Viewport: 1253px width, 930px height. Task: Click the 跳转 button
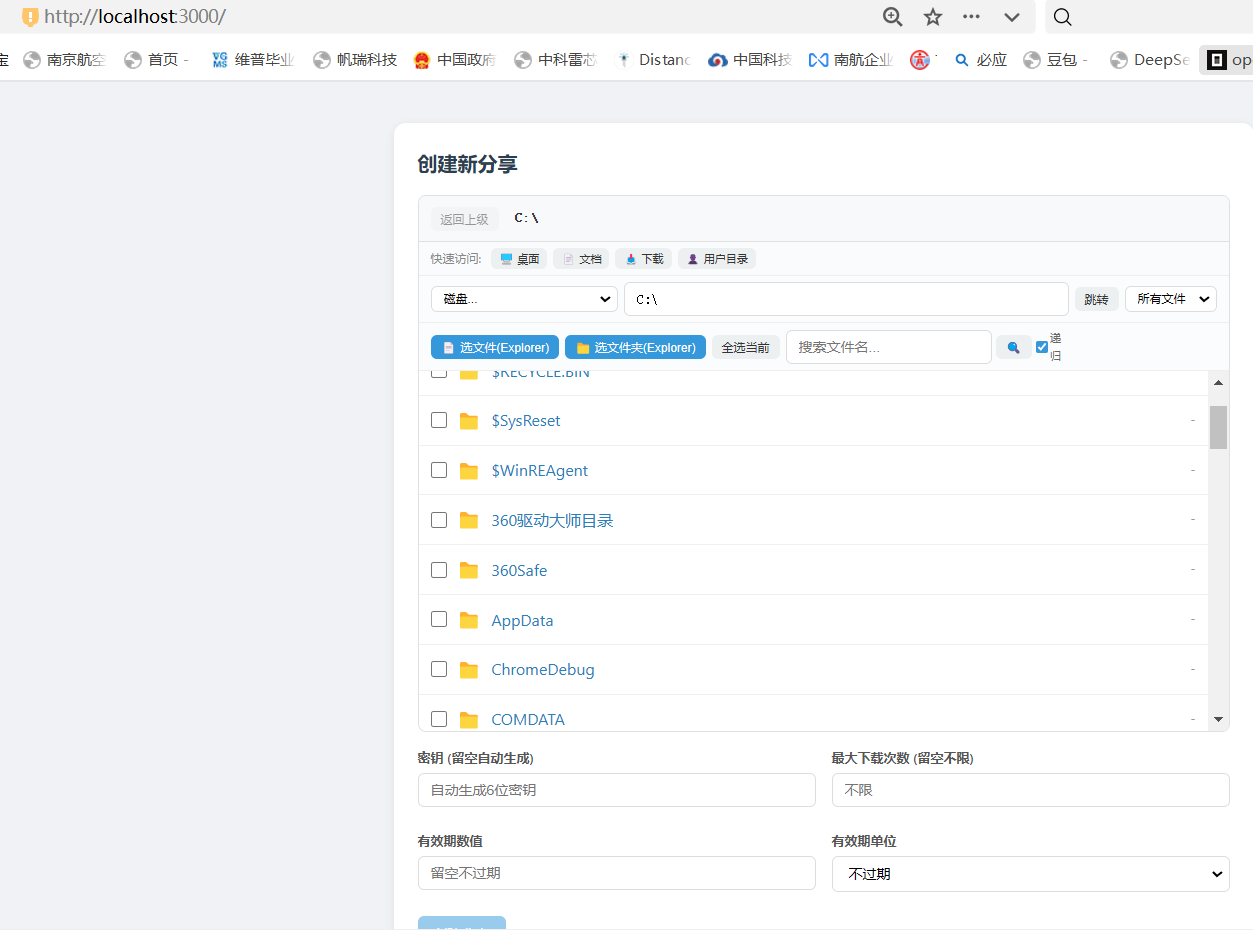click(1096, 299)
